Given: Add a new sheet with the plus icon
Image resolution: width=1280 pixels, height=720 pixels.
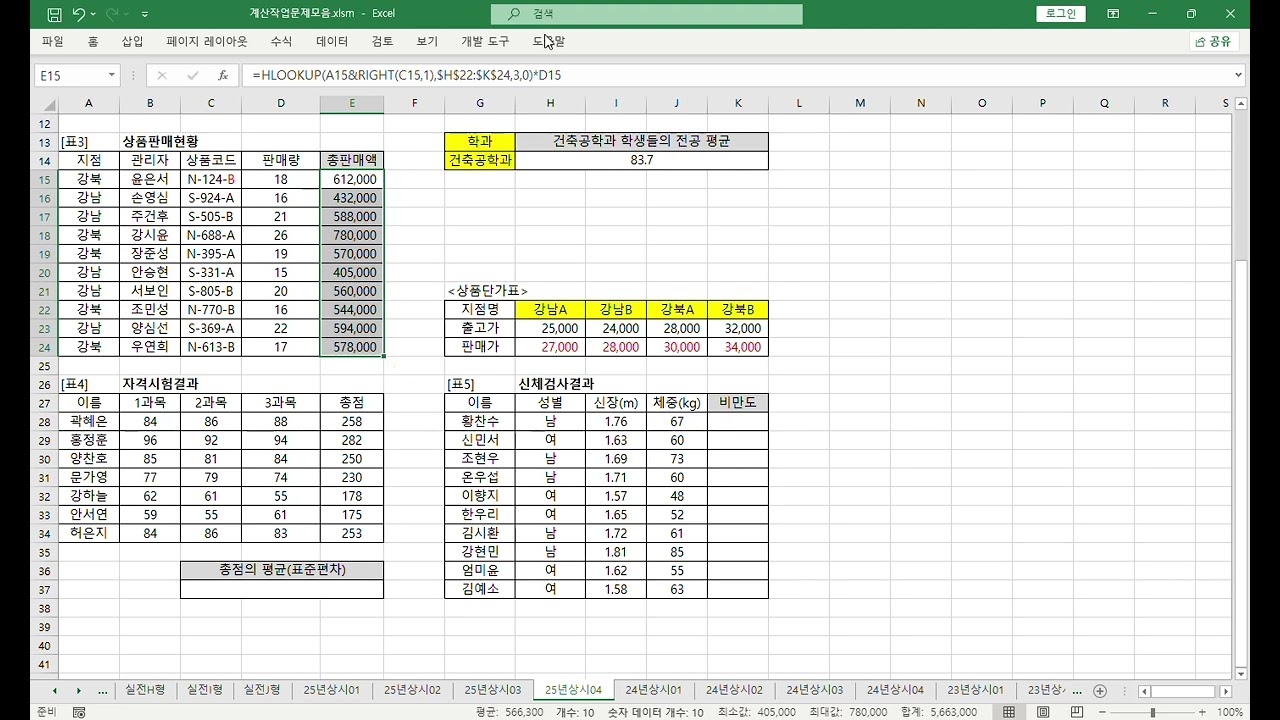Looking at the screenshot, I should (1100, 691).
